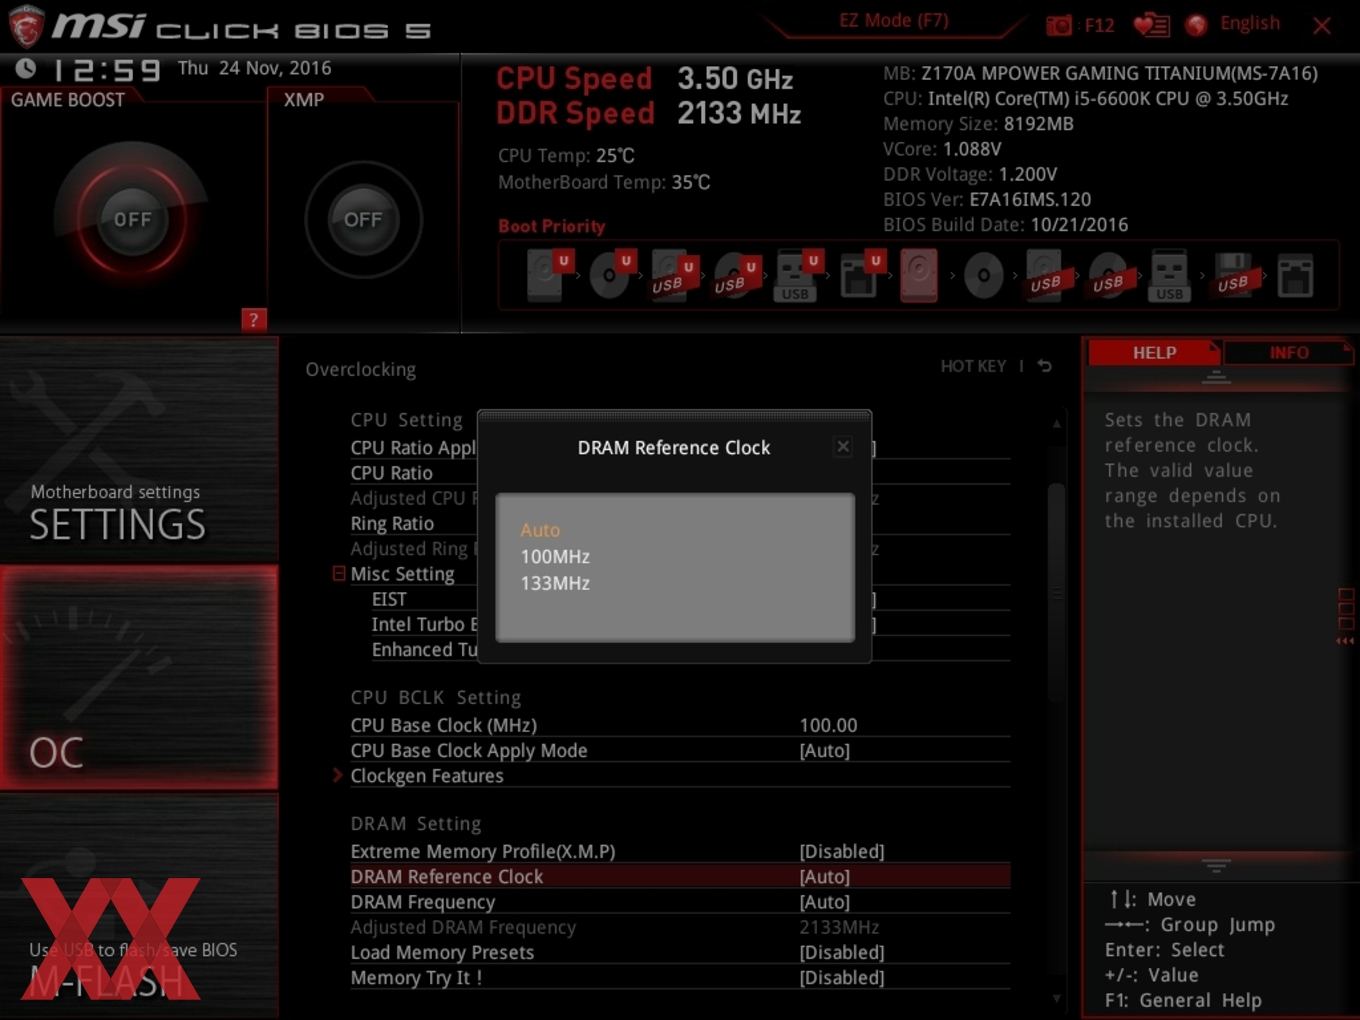This screenshot has height=1020, width=1360.
Task: Click the help panel top collapse handle
Action: point(1216,377)
